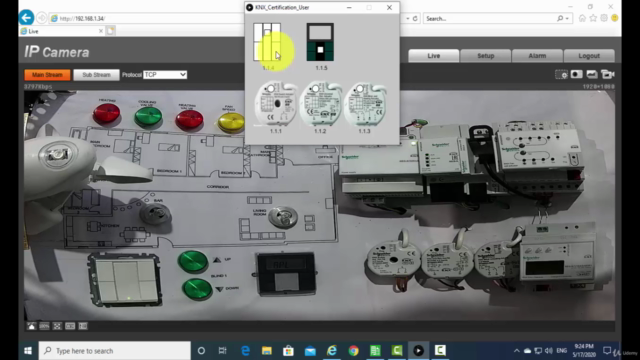Open Task View on the taskbar
This screenshot has height=360, width=640.
[x=222, y=351]
